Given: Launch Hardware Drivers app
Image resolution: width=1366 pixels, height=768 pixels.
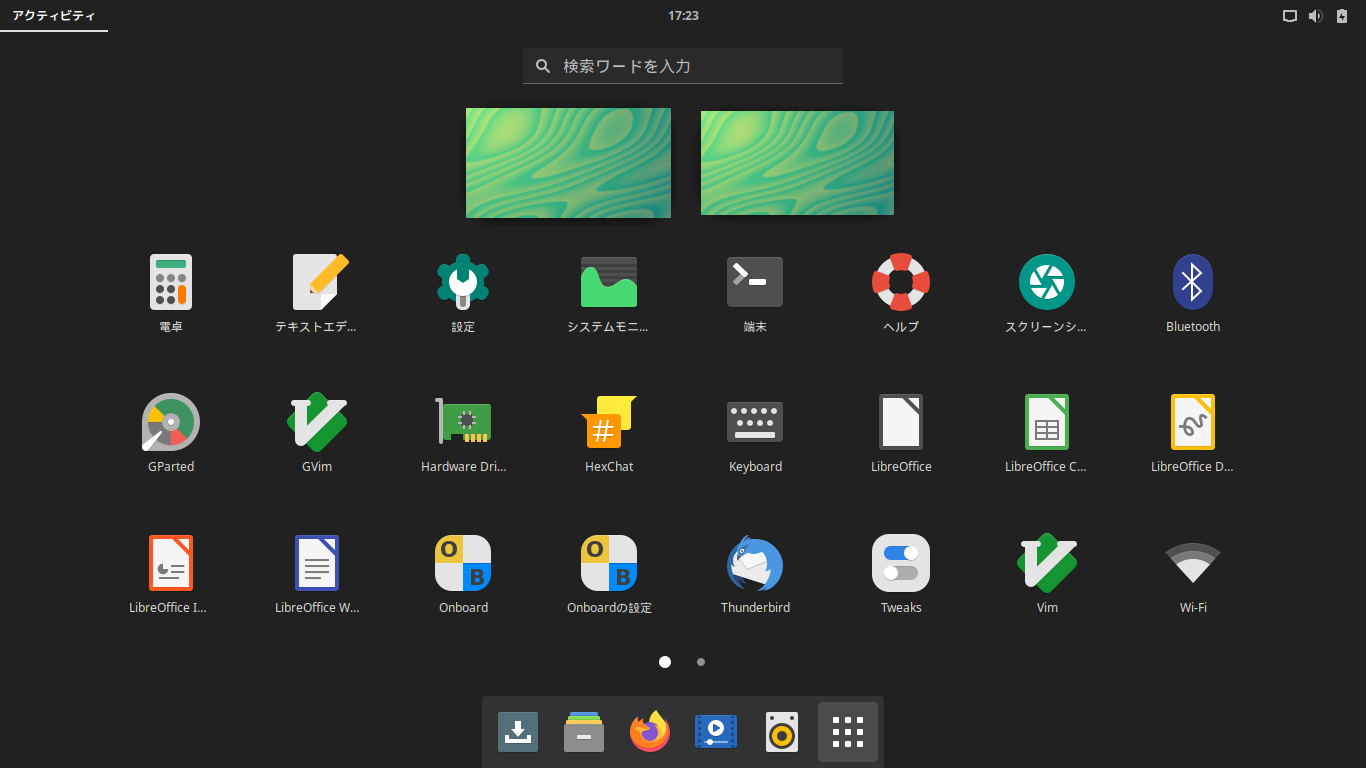Looking at the screenshot, I should [463, 422].
